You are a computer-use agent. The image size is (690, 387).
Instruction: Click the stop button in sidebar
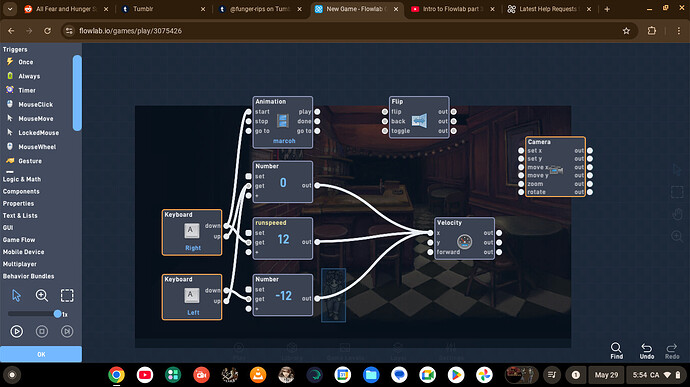(42, 331)
